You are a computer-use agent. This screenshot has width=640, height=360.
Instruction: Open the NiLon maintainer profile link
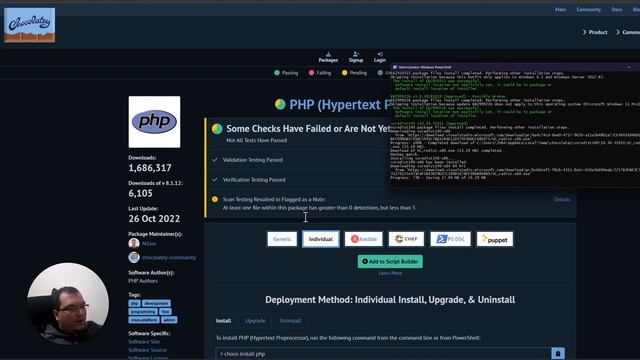pyautogui.click(x=149, y=243)
